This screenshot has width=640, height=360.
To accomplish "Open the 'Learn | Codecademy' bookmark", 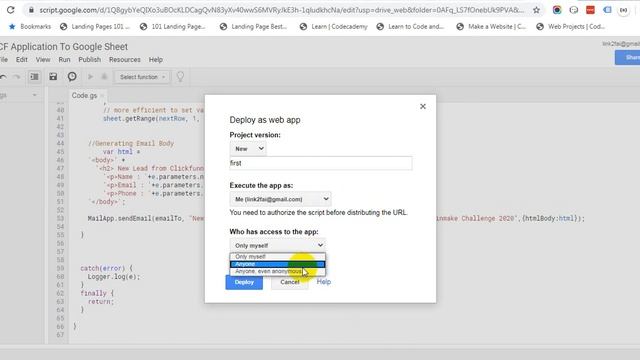I will [333, 27].
